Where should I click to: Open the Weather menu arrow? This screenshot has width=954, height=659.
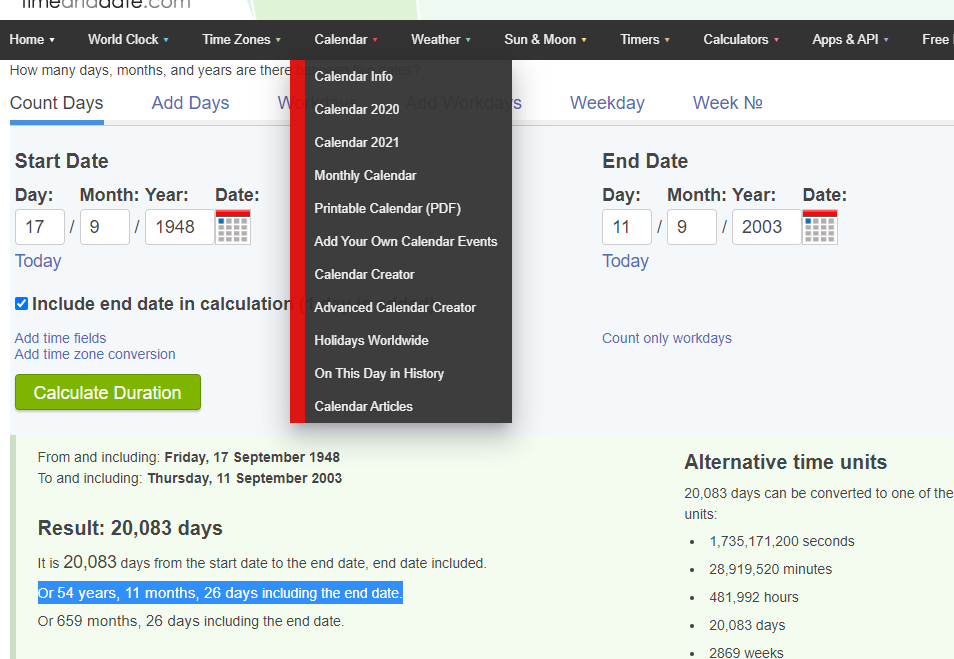pos(468,40)
